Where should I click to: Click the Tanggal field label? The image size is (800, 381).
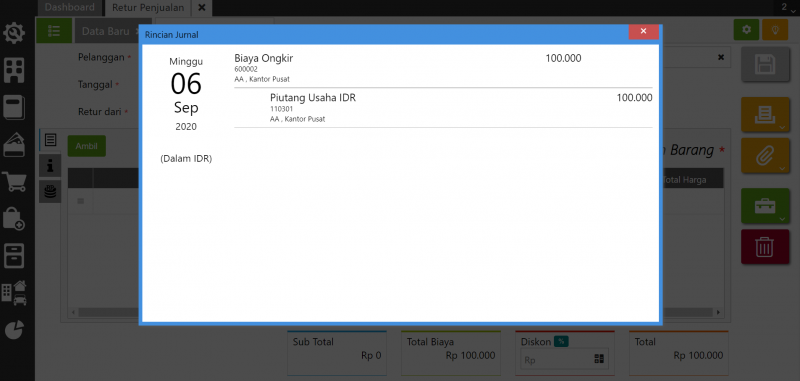click(x=95, y=85)
